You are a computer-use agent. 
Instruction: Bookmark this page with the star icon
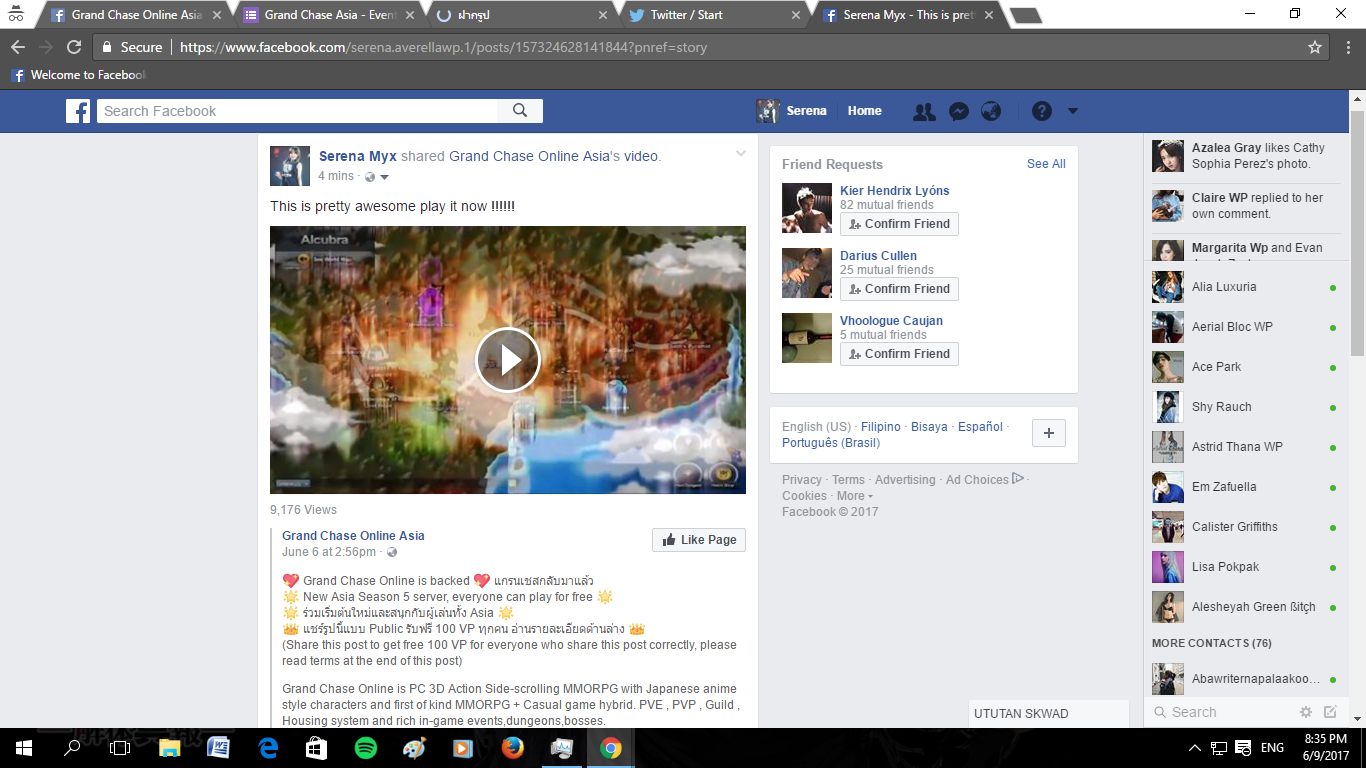point(1315,47)
